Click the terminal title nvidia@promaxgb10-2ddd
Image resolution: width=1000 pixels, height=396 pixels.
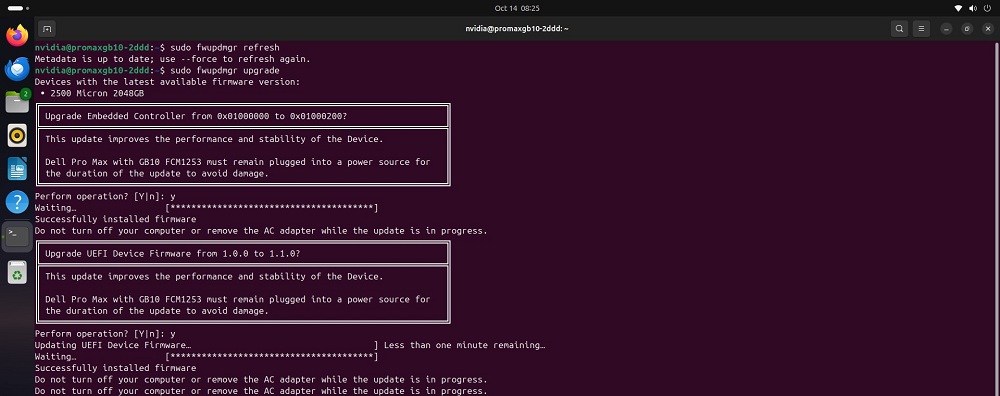pos(517,29)
